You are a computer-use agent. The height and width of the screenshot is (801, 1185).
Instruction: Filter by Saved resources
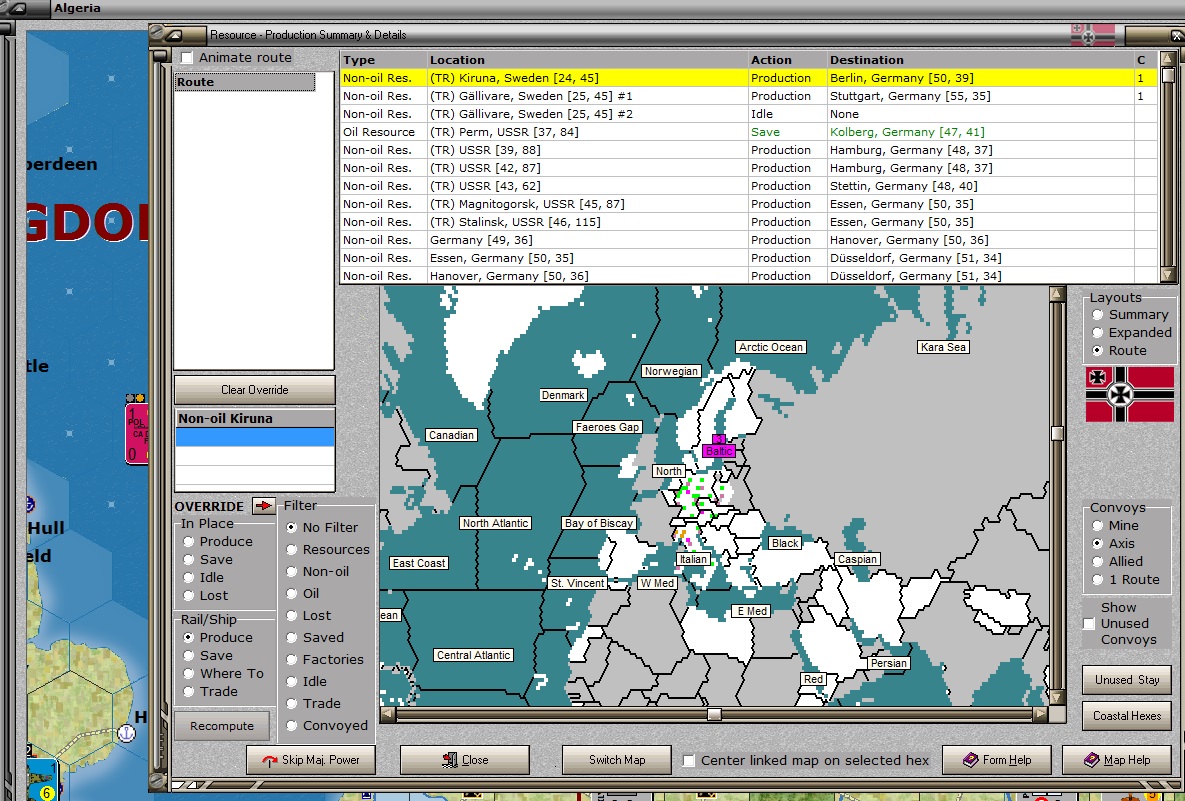tap(292, 638)
